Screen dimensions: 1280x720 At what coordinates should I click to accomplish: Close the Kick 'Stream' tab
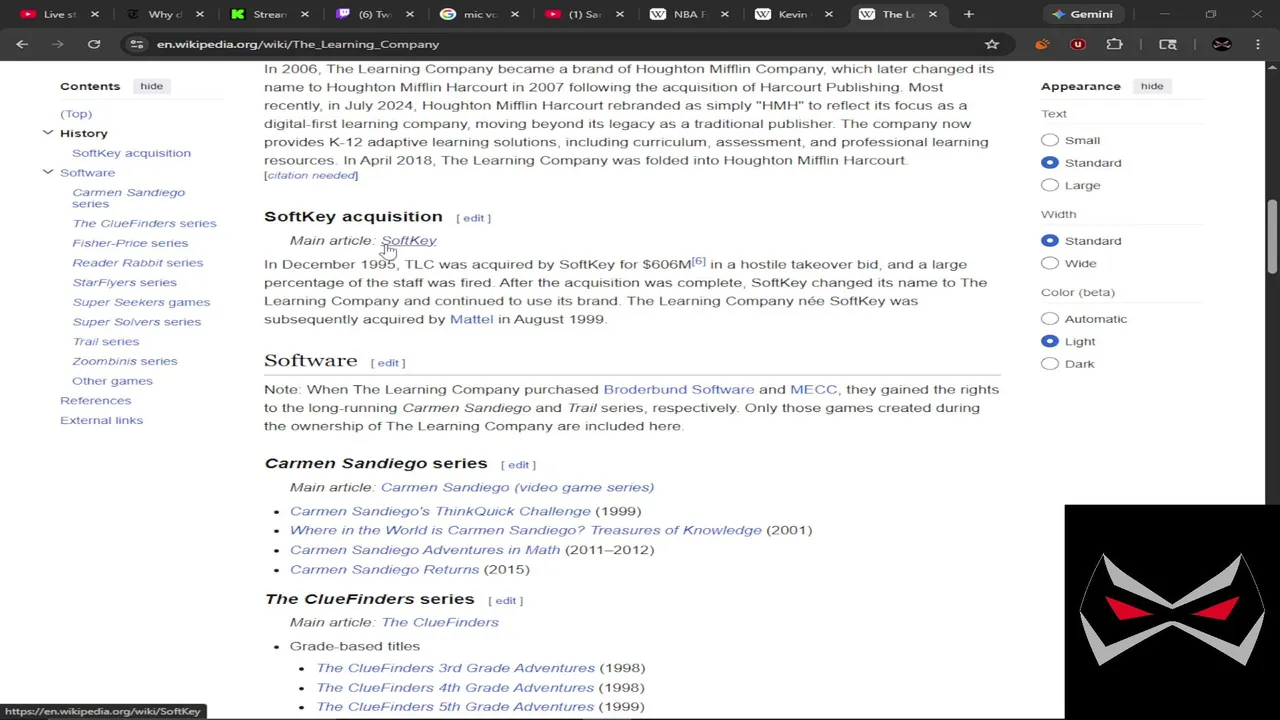[x=304, y=14]
